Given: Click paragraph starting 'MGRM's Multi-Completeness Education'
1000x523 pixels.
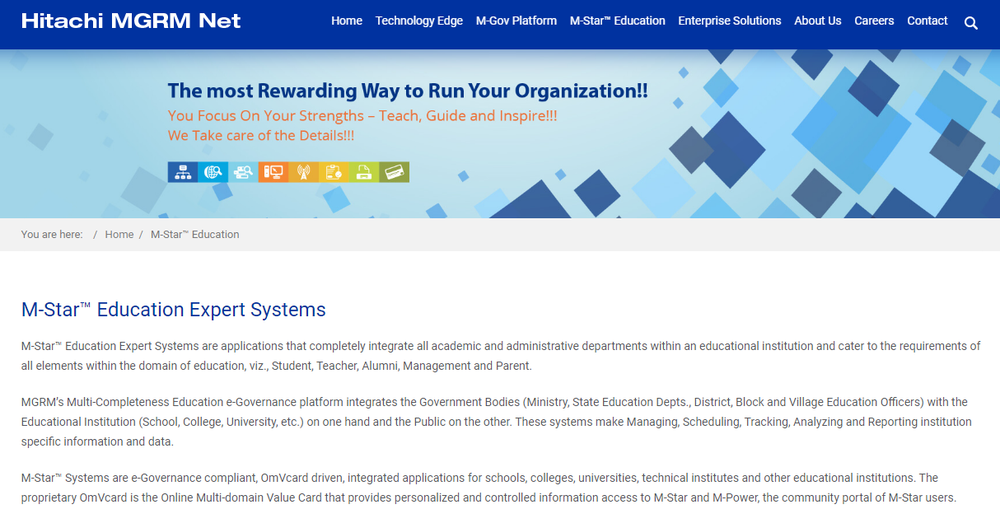Looking at the screenshot, I should (x=496, y=422).
